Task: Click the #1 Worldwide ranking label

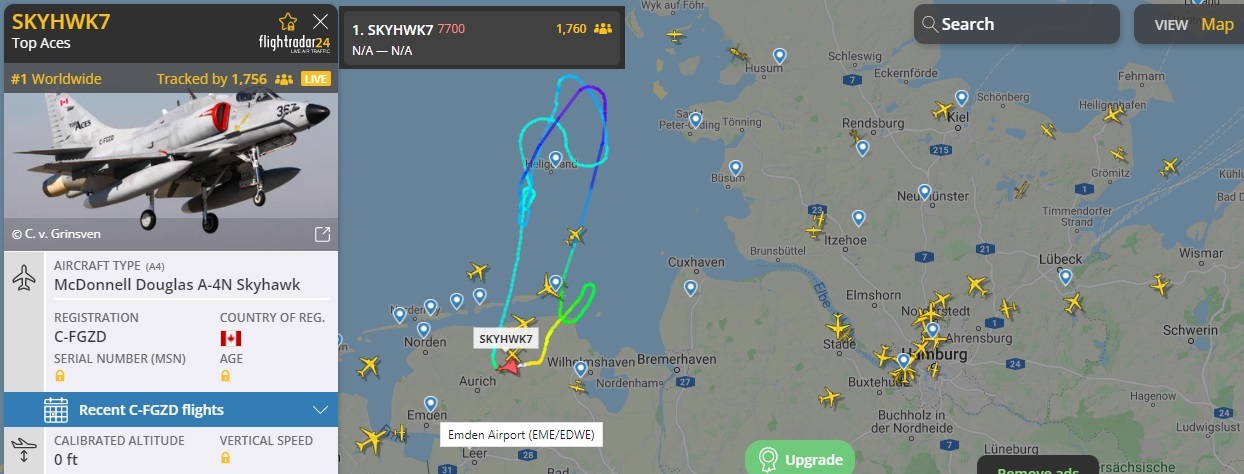Action: (56, 79)
